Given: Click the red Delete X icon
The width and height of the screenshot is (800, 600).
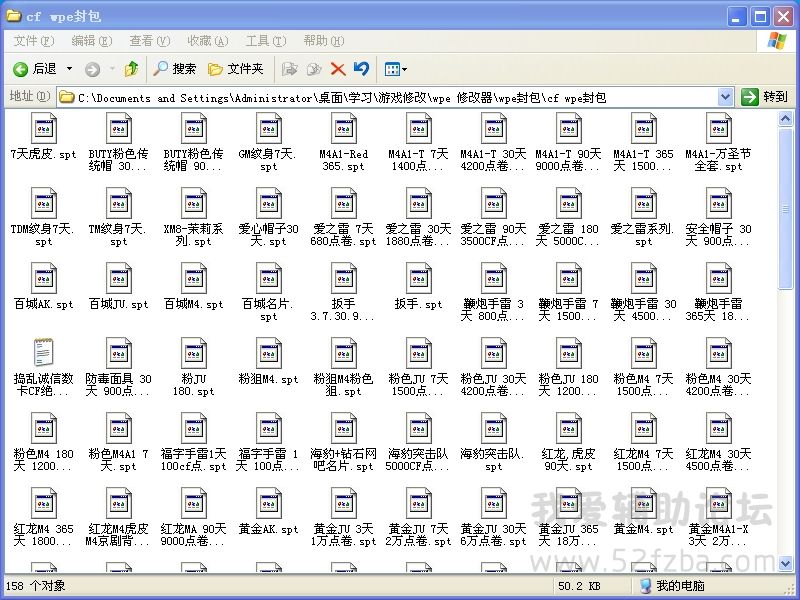Looking at the screenshot, I should 338,69.
